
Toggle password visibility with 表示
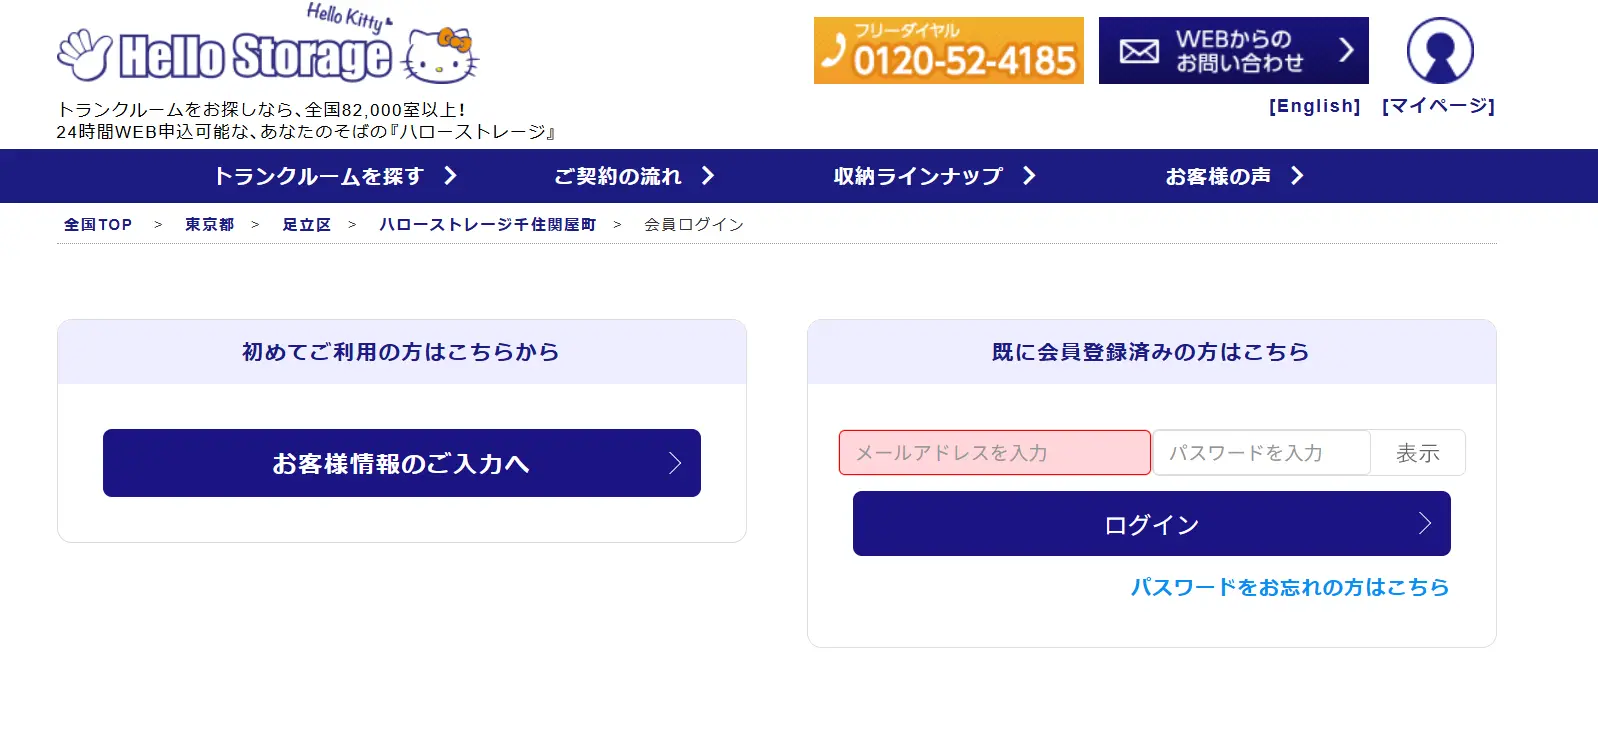[1417, 453]
